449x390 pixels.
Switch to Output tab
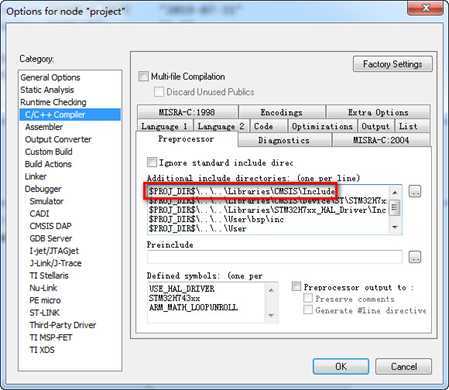pos(376,126)
